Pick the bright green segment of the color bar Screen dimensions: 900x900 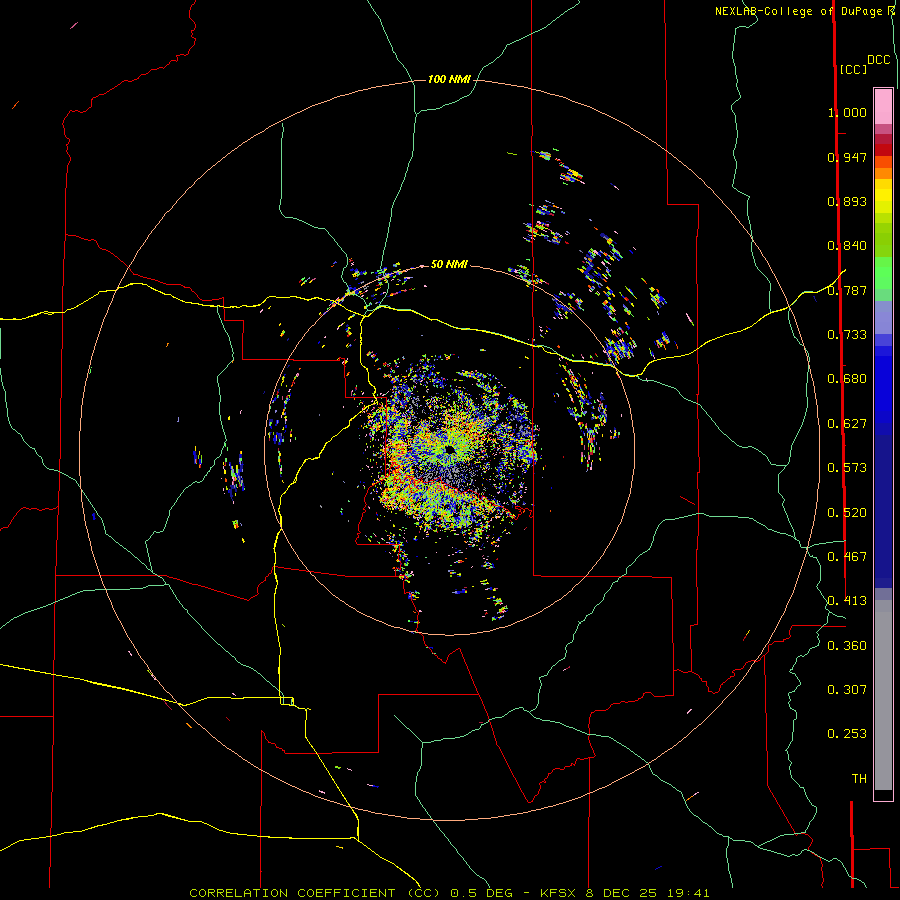tap(883, 273)
